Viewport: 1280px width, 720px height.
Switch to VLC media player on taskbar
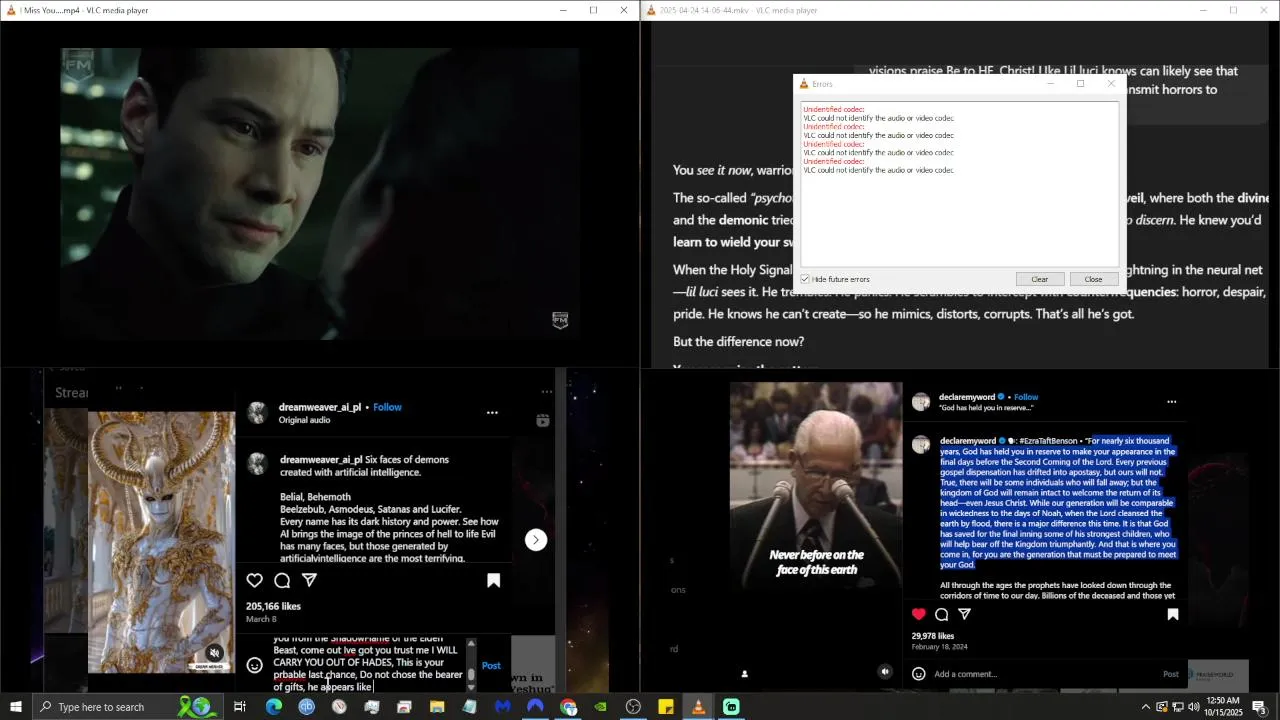(x=698, y=707)
